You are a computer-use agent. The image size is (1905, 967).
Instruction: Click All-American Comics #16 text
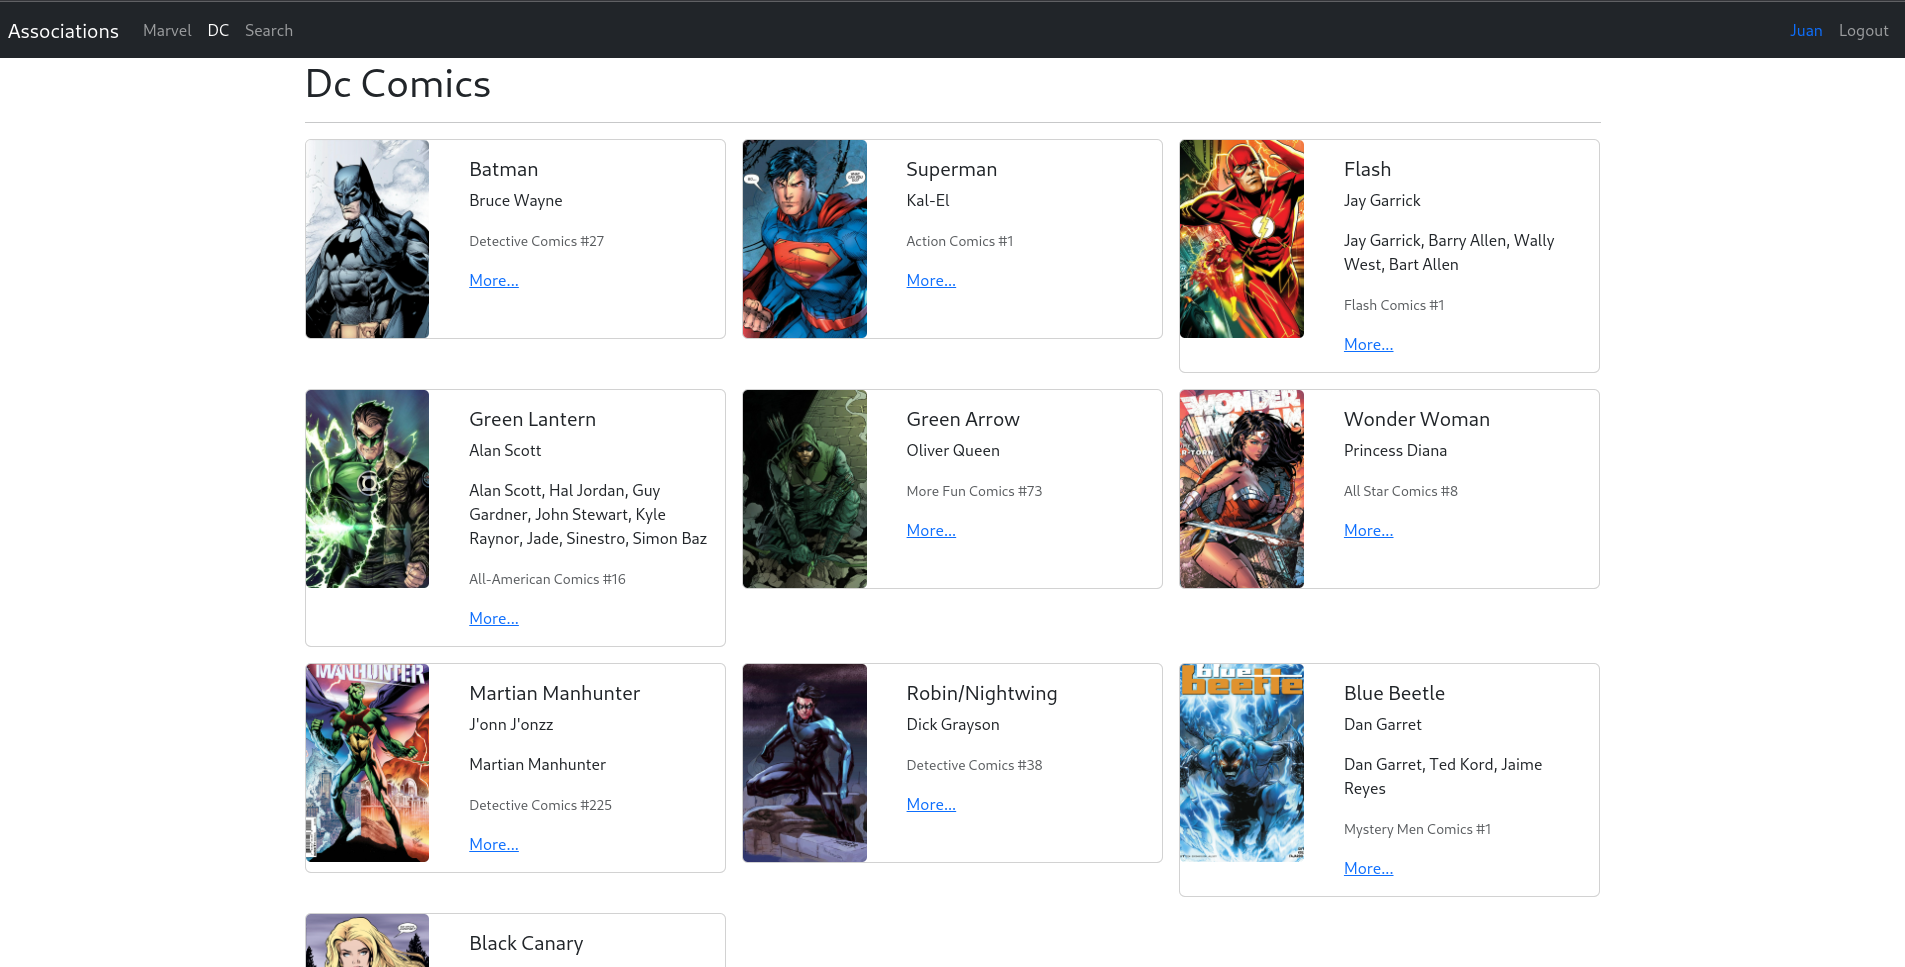pos(548,580)
